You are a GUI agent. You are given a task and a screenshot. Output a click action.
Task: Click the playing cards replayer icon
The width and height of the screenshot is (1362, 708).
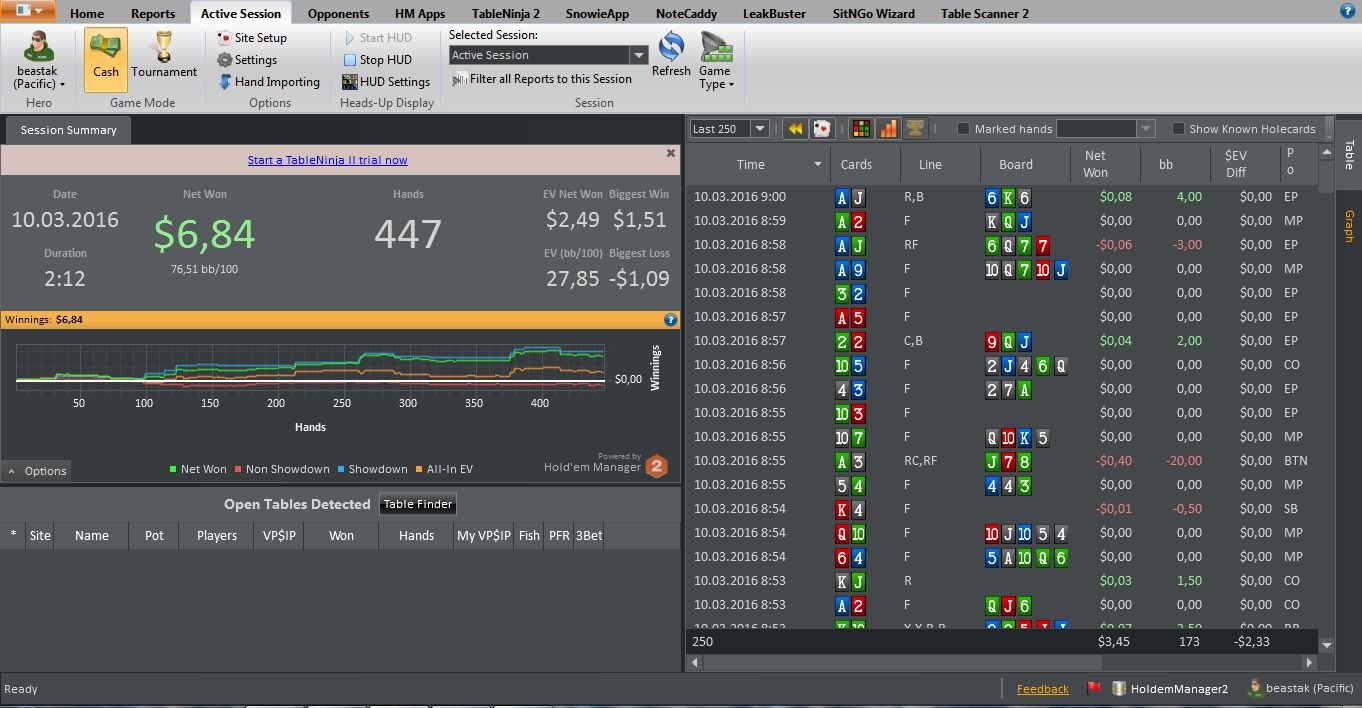pos(821,129)
